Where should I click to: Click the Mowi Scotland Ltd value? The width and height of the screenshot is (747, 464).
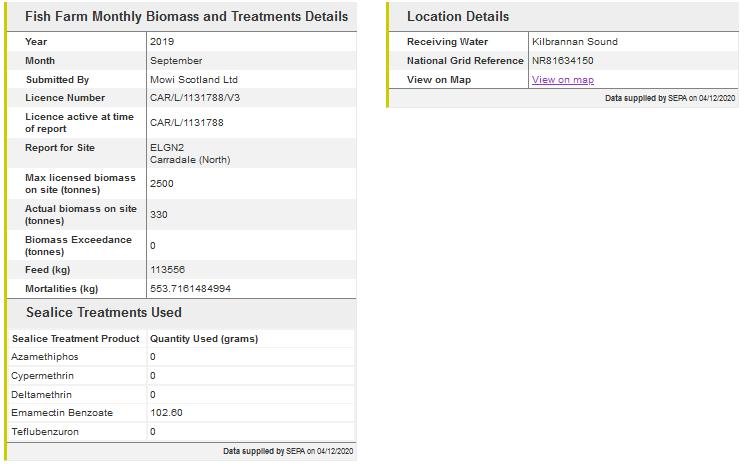tap(194, 80)
